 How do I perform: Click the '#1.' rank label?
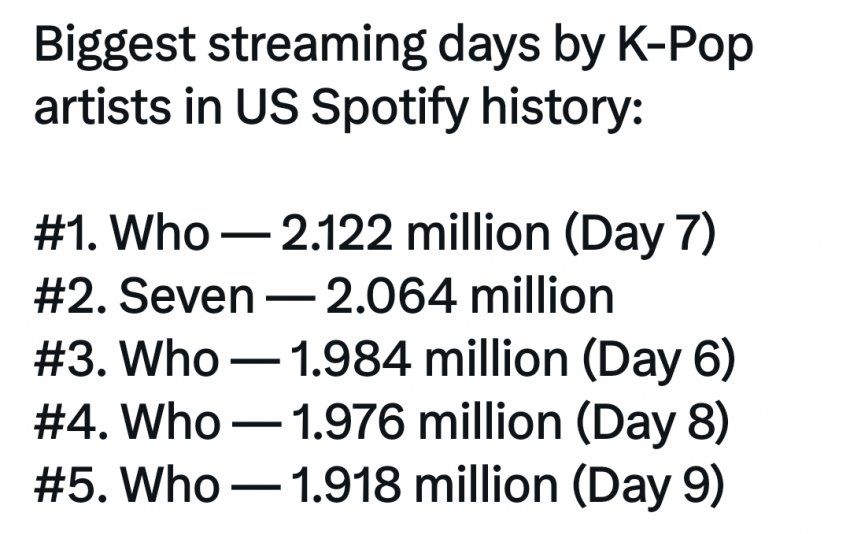pos(66,234)
